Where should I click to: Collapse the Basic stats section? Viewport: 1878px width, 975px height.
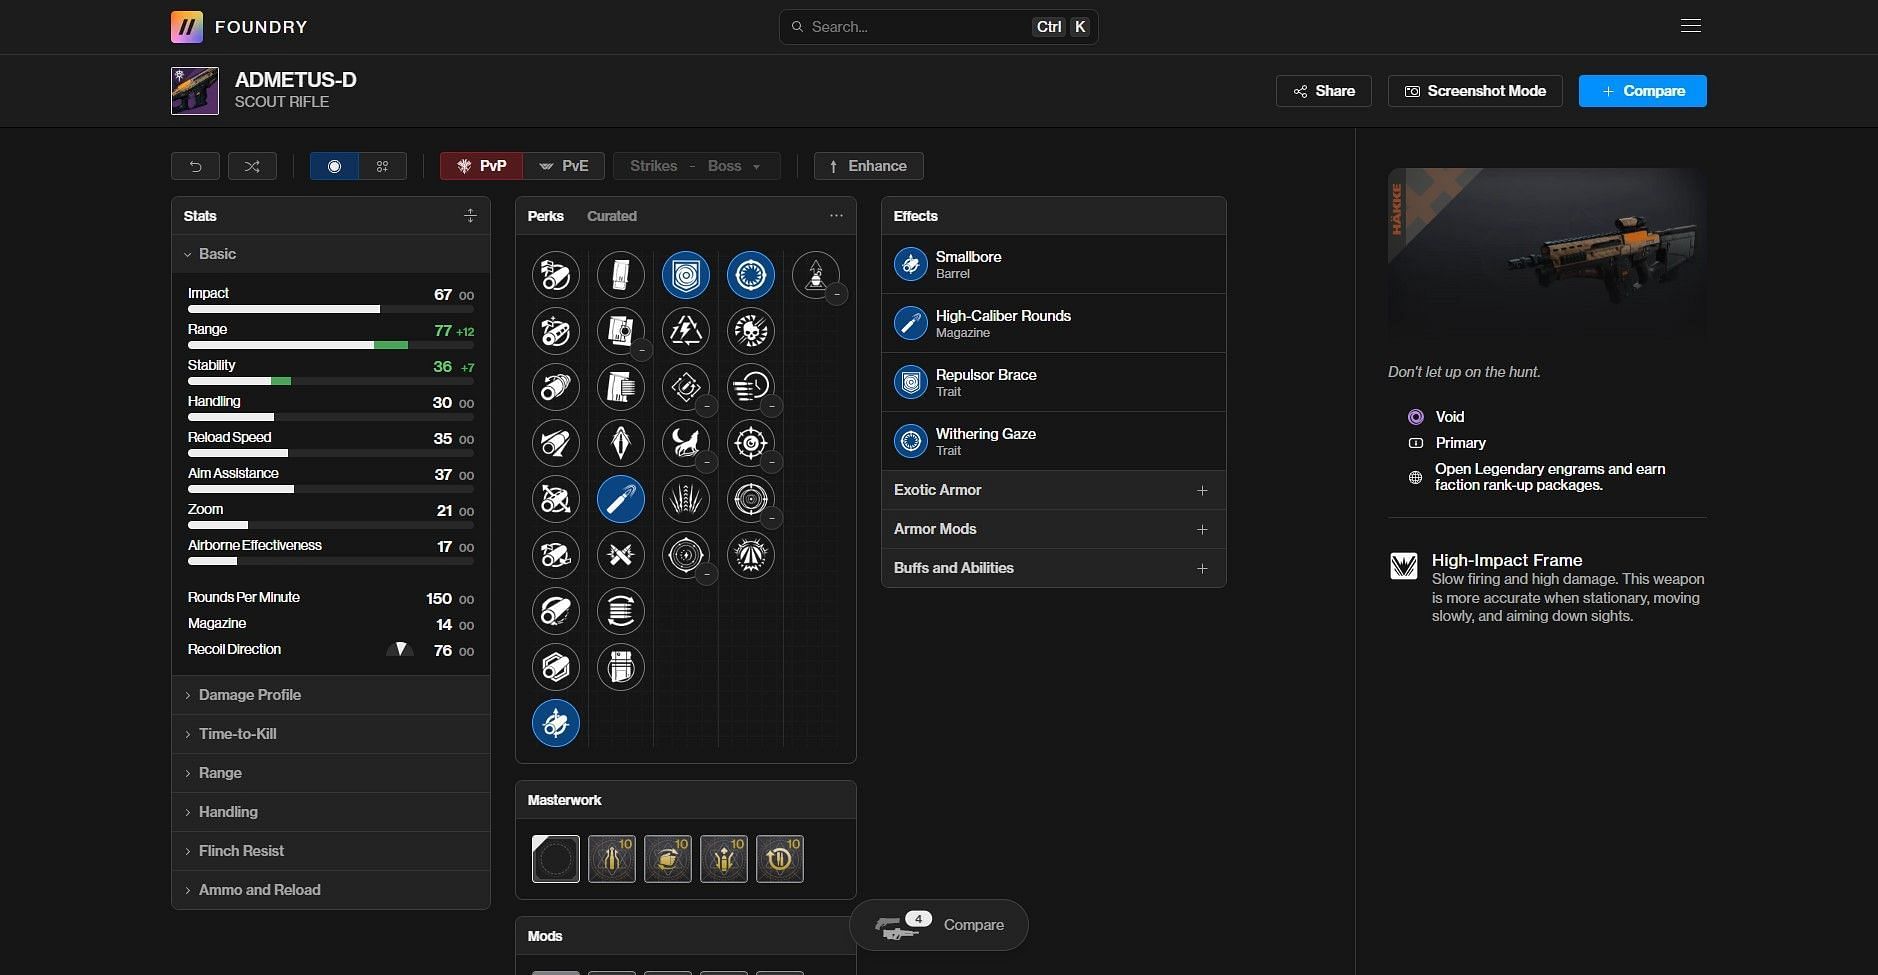click(331, 254)
